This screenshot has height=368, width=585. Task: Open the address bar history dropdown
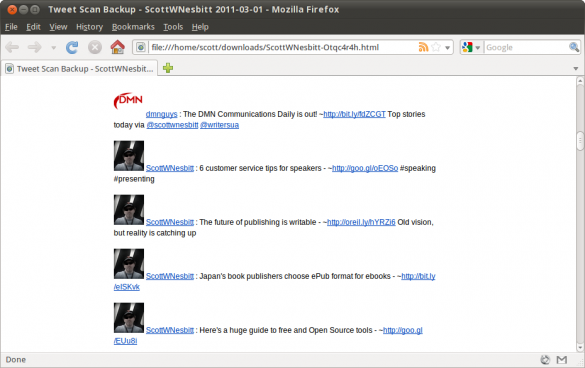(x=447, y=48)
